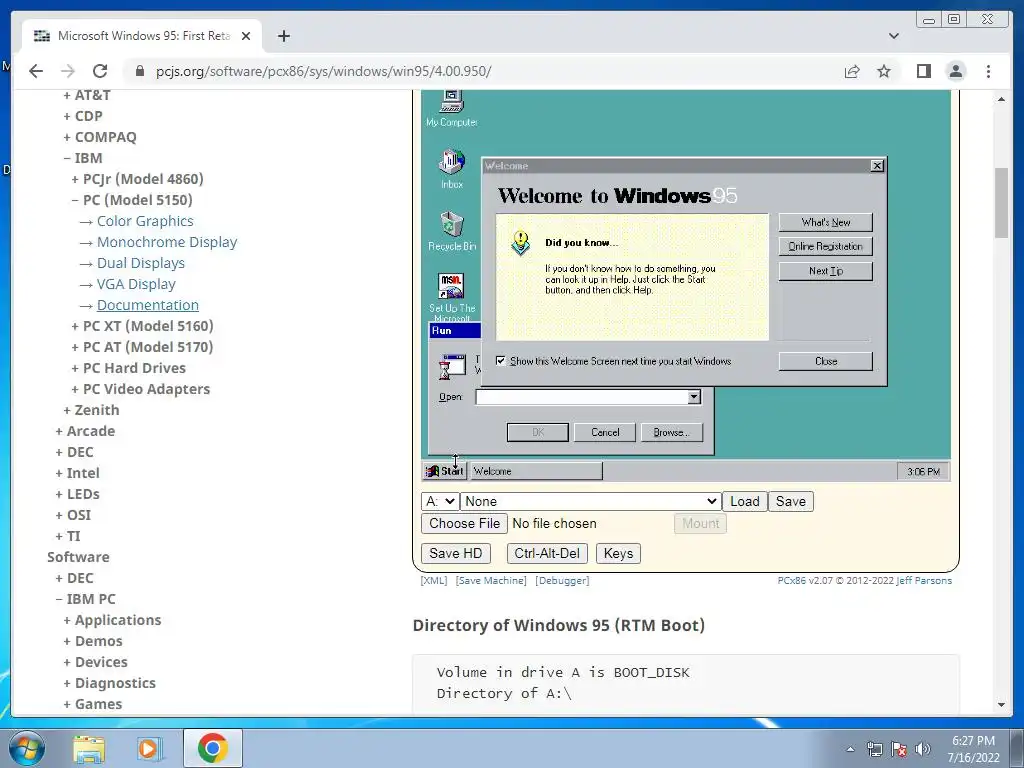Screen dimensions: 1024x768
Task: Click the Welcome dialog Close button
Action: coord(825,361)
